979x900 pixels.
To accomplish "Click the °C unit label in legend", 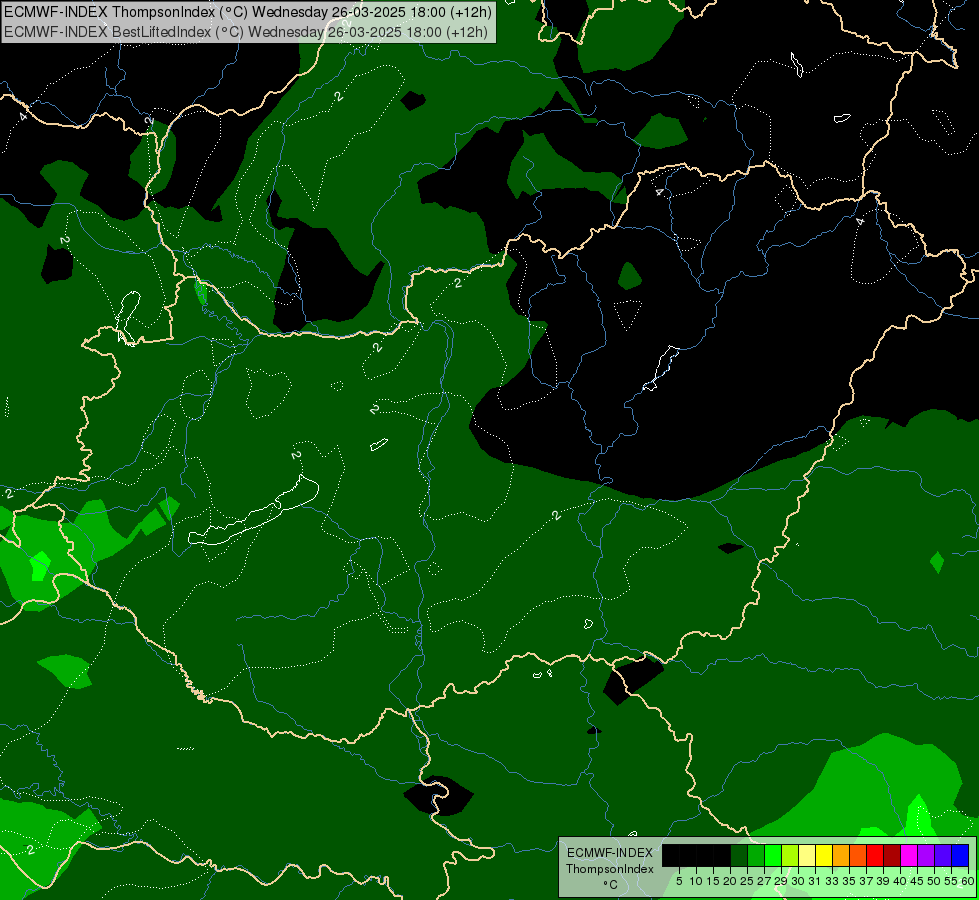I will tap(611, 885).
